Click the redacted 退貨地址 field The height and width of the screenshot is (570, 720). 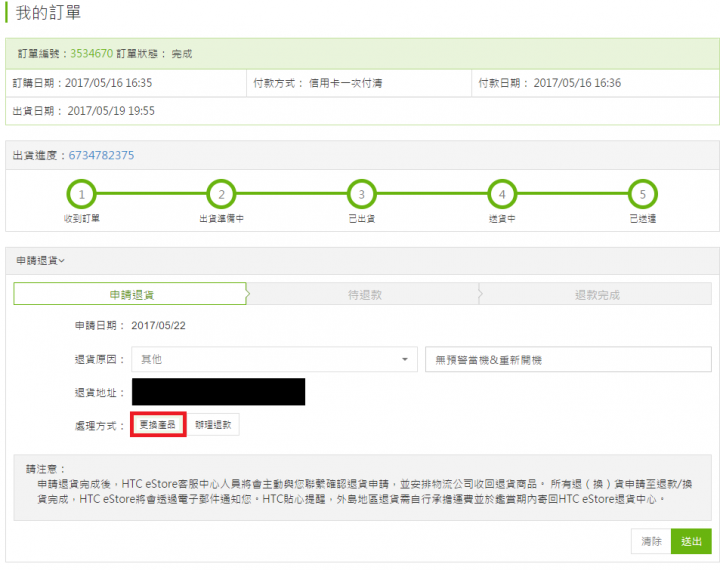click(218, 392)
